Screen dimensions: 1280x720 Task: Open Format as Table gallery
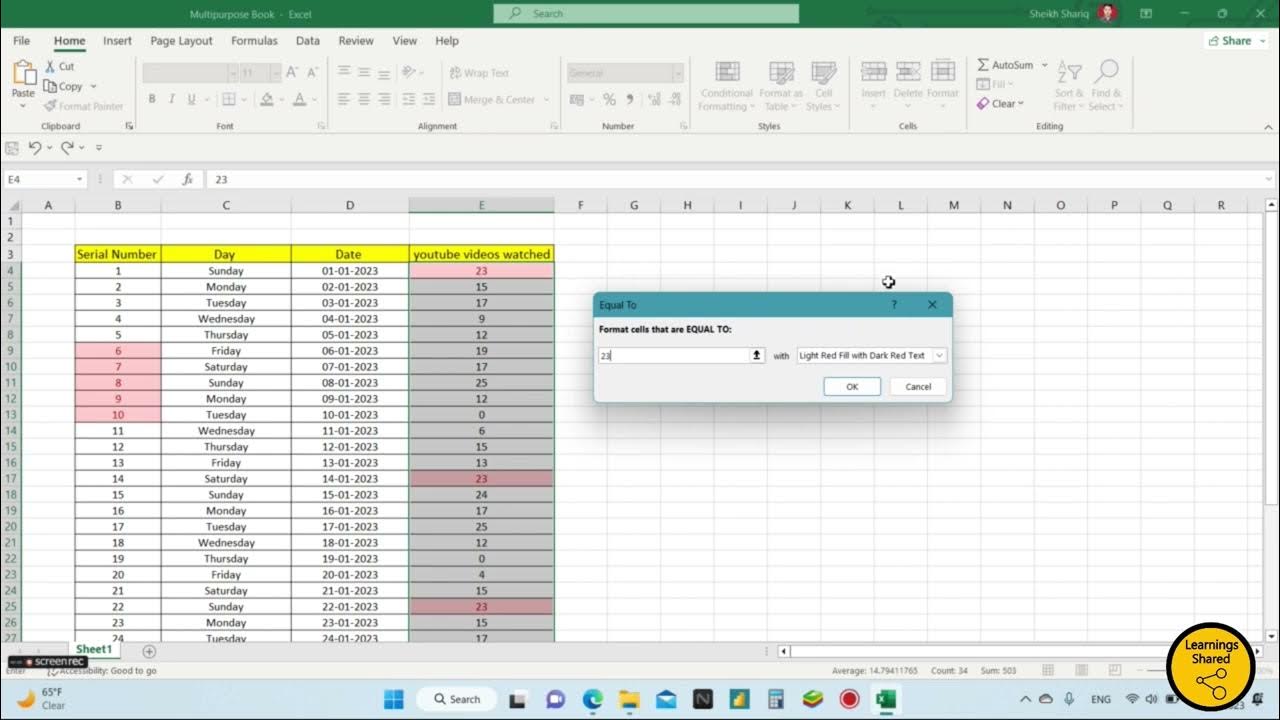pos(781,86)
